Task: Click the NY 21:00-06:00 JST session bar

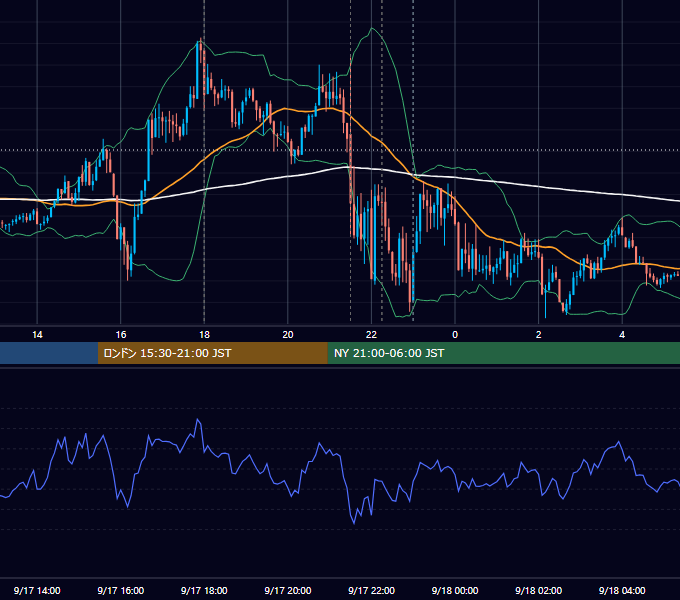Action: tap(503, 353)
